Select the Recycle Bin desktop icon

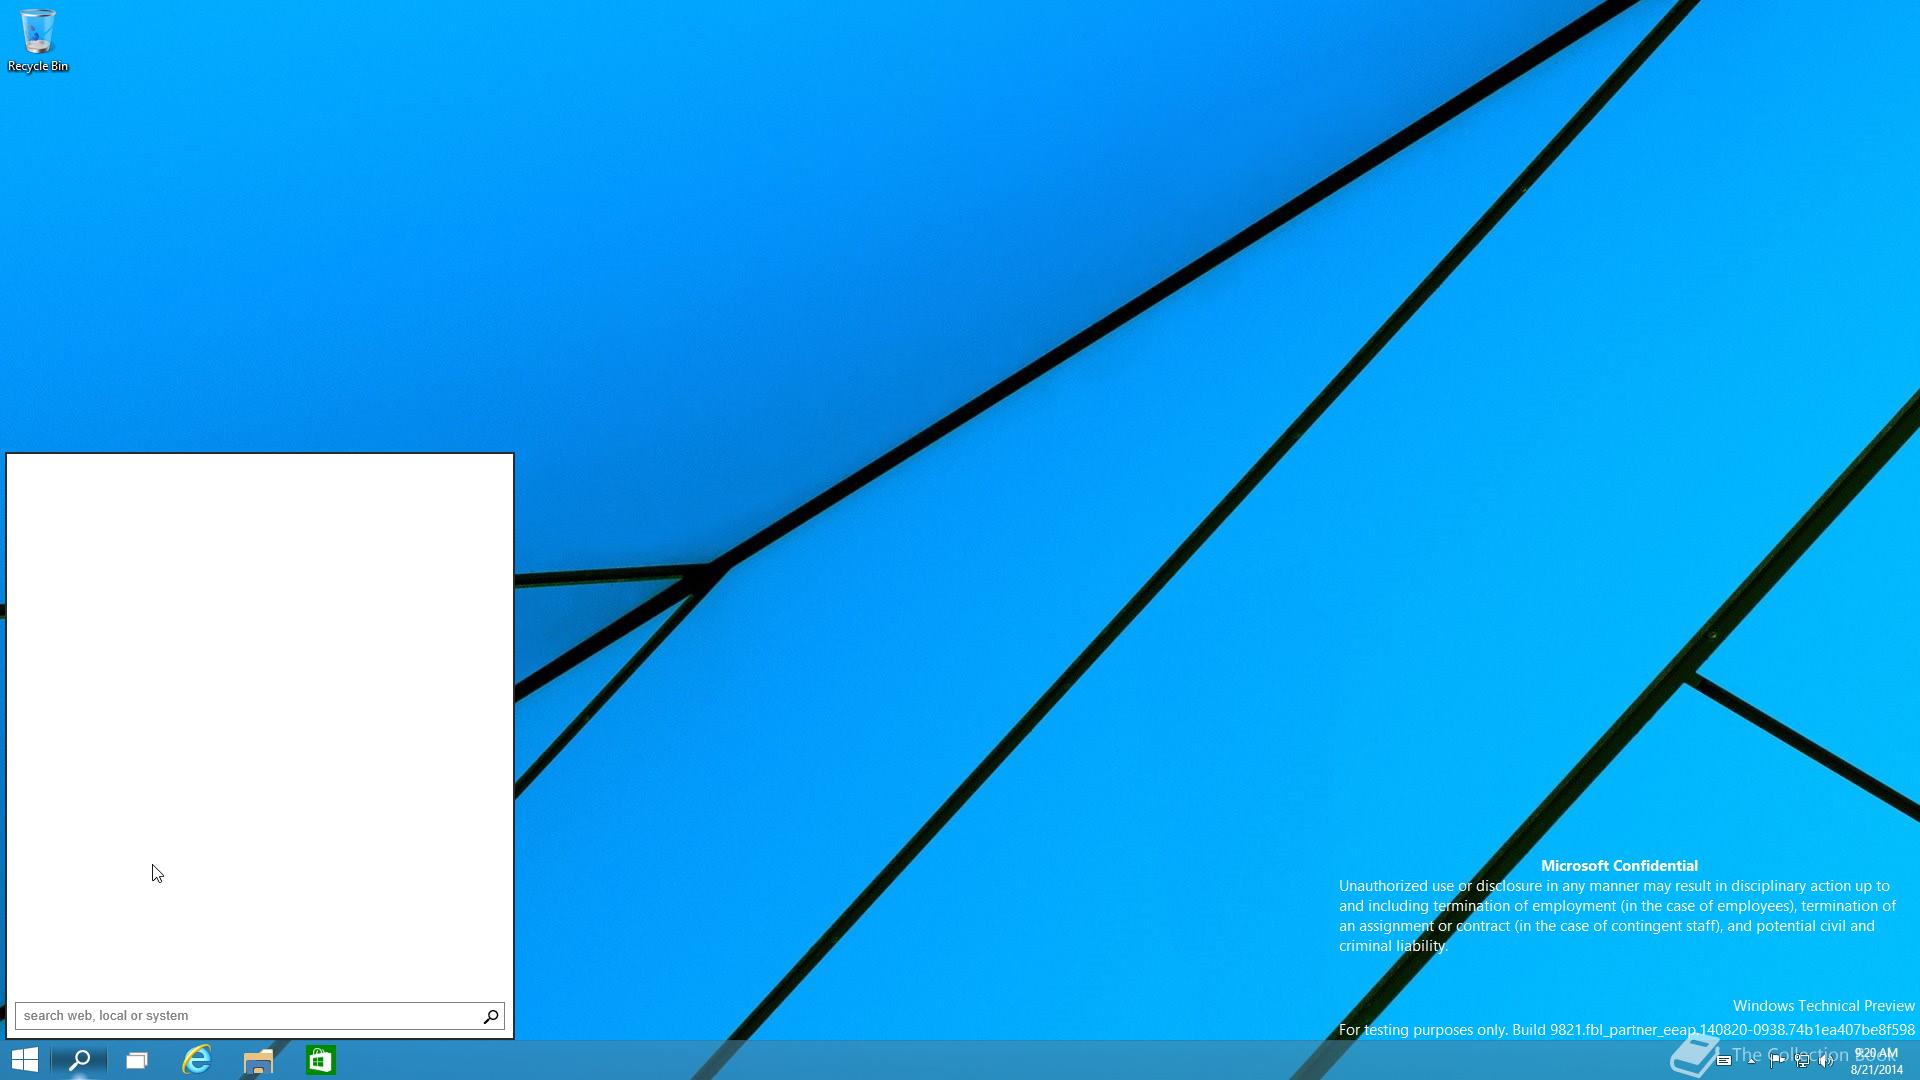38,32
